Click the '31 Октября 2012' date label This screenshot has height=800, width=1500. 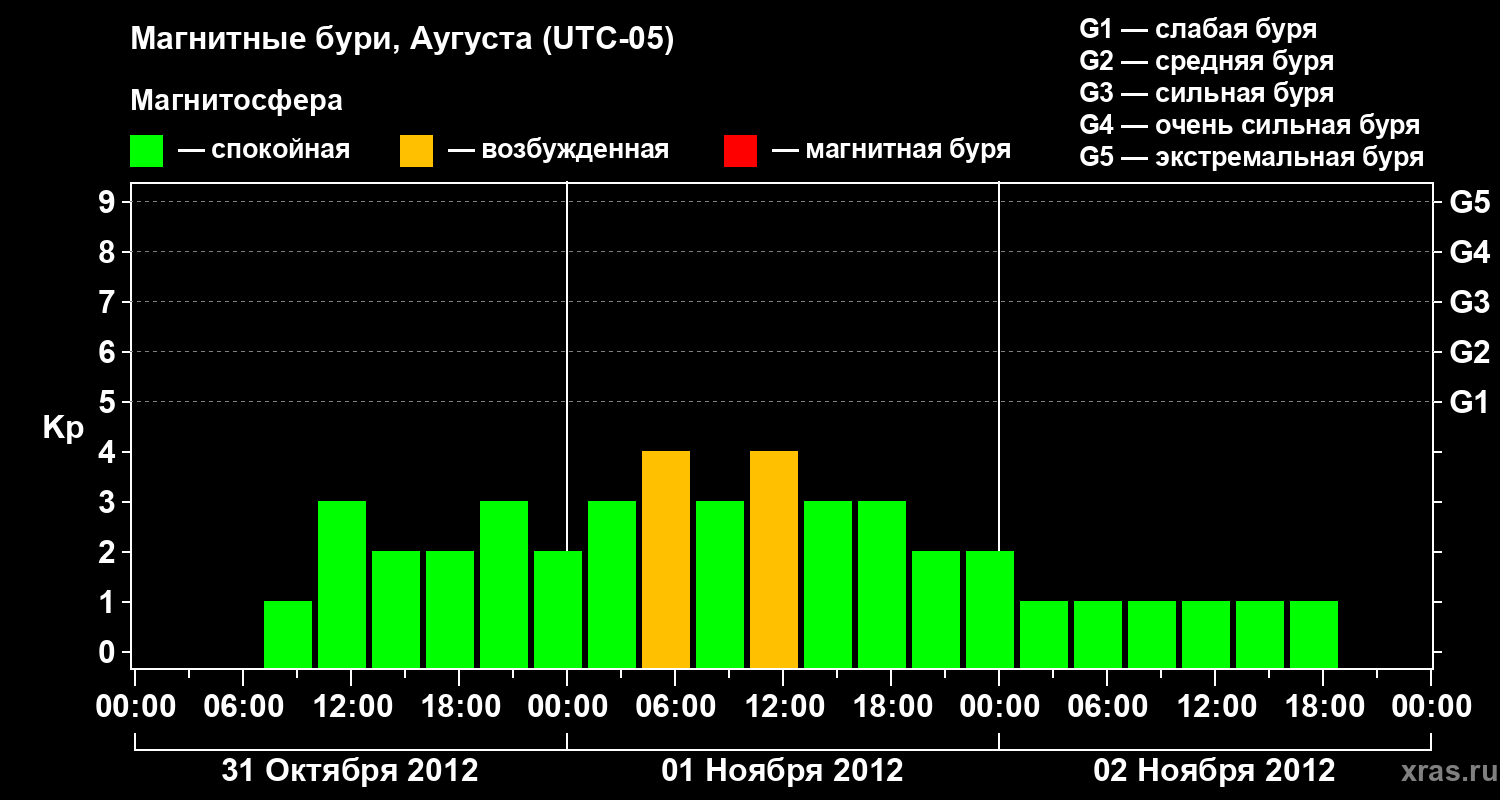coord(350,771)
